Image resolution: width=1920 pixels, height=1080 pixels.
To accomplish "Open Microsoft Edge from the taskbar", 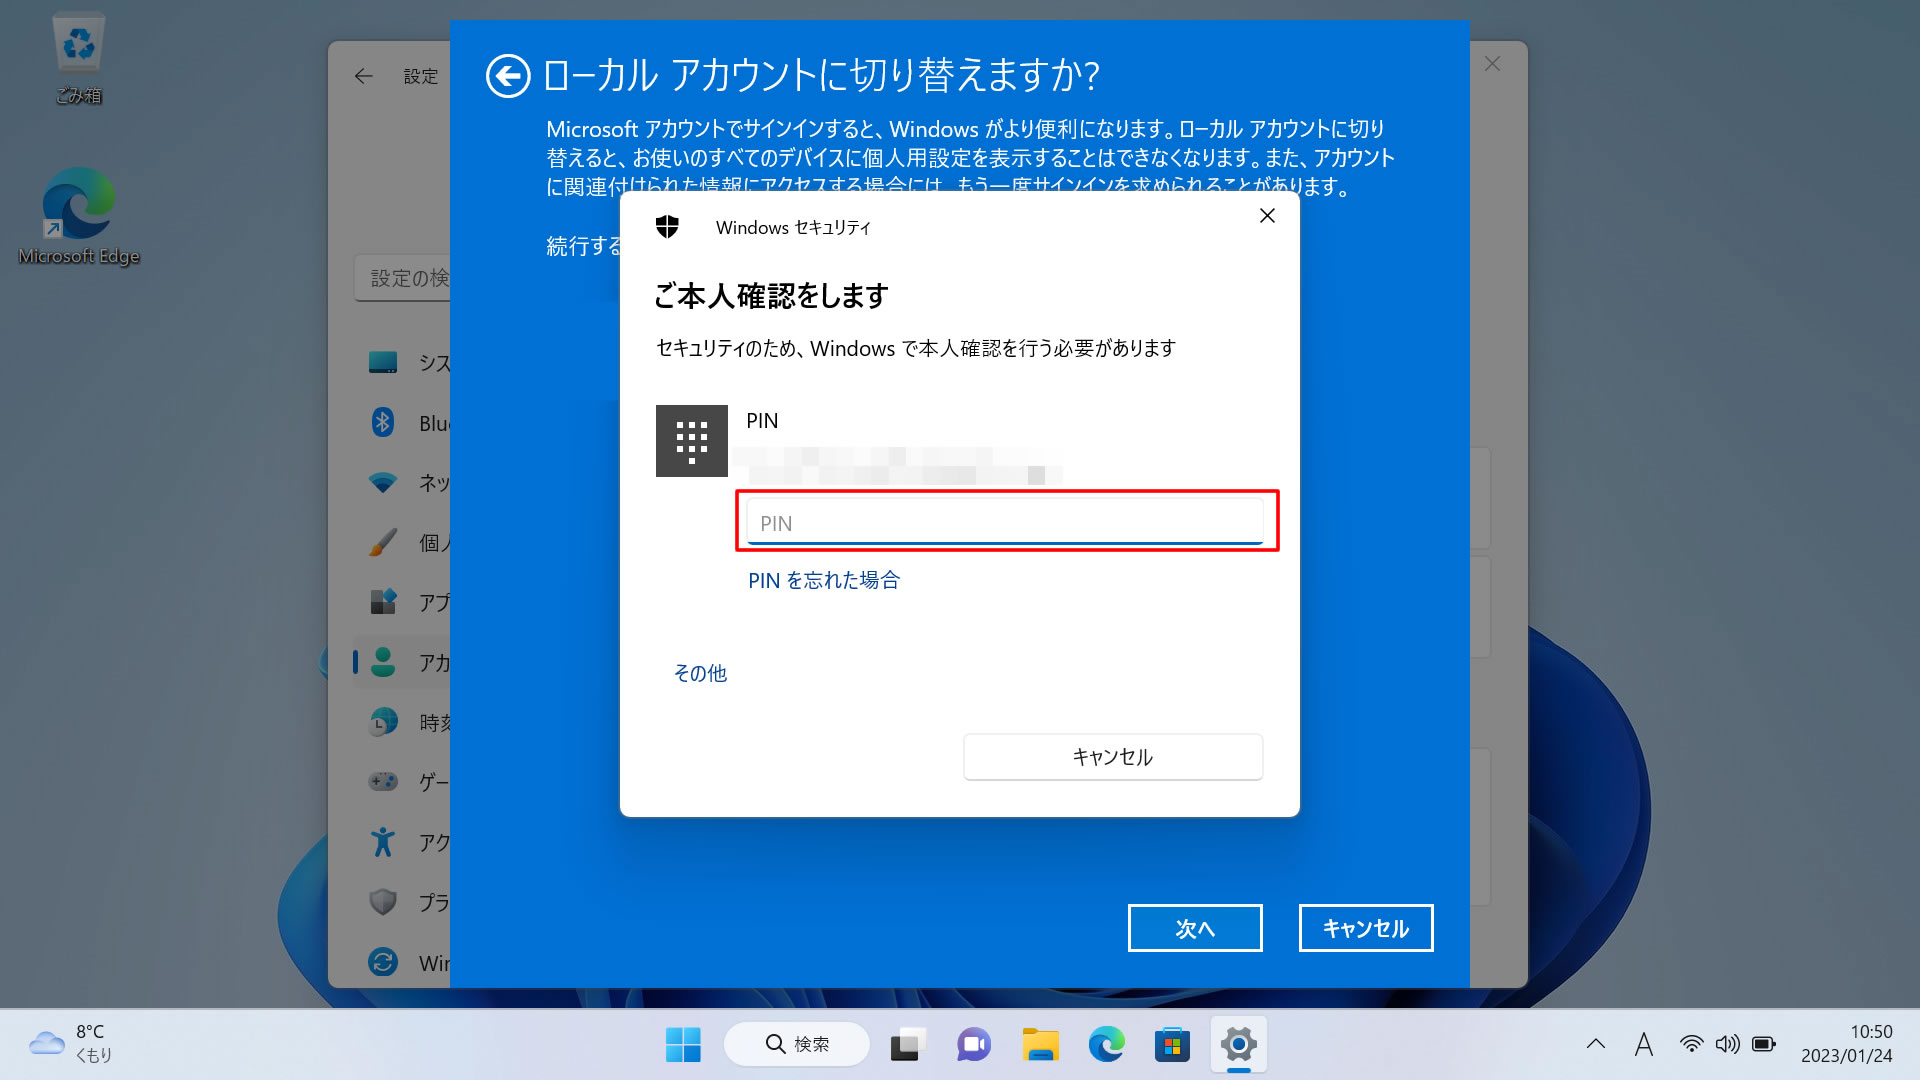I will pyautogui.click(x=1106, y=1045).
